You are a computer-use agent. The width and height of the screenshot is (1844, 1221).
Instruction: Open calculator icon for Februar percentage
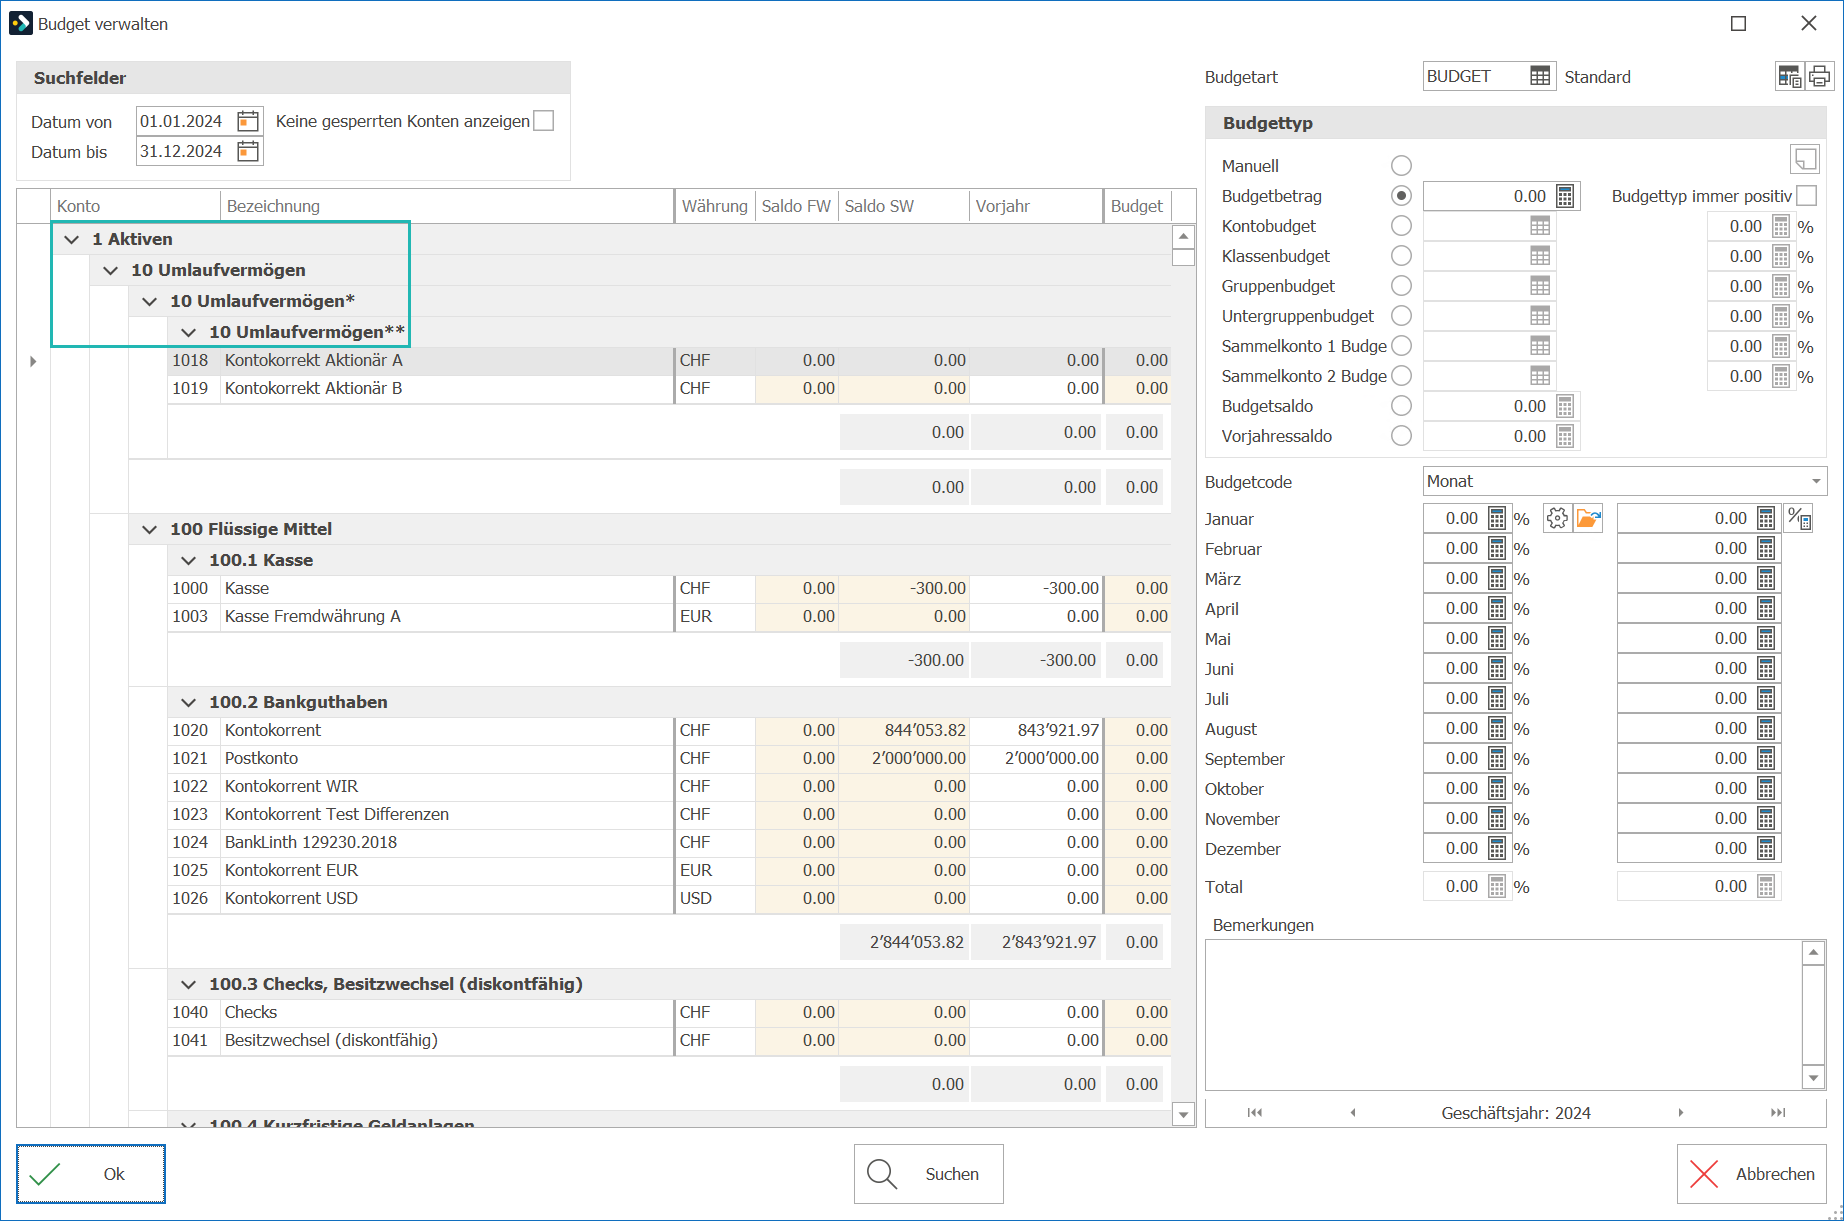[x=1497, y=548]
